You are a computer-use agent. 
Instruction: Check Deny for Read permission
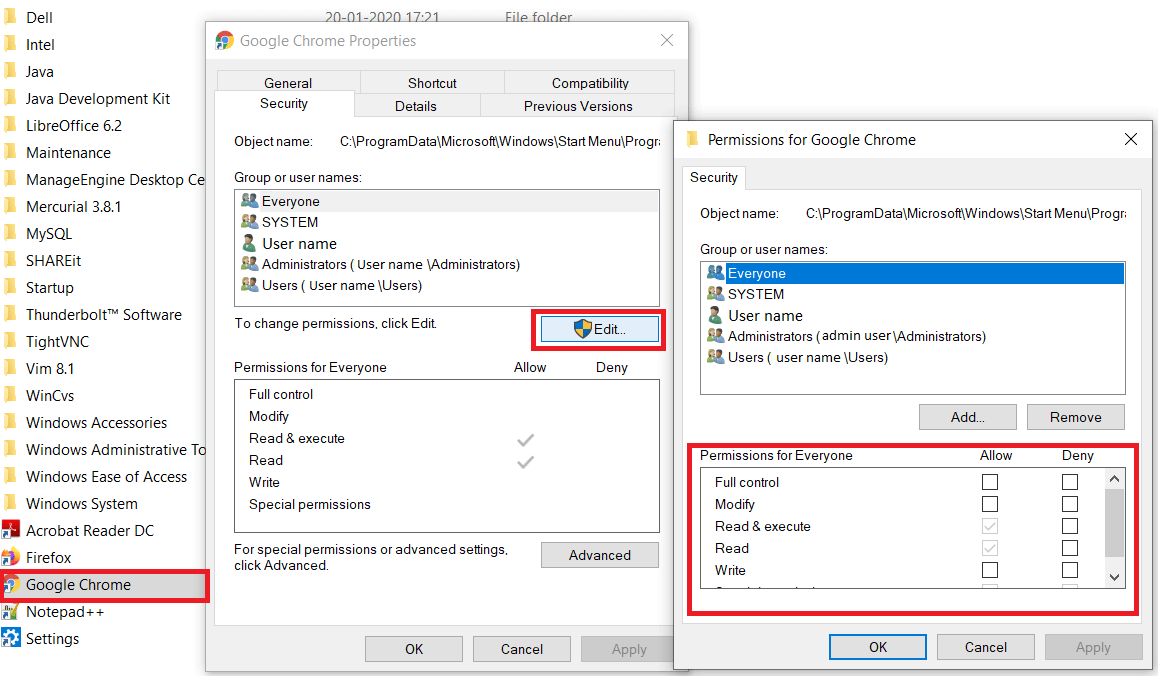click(x=1069, y=548)
